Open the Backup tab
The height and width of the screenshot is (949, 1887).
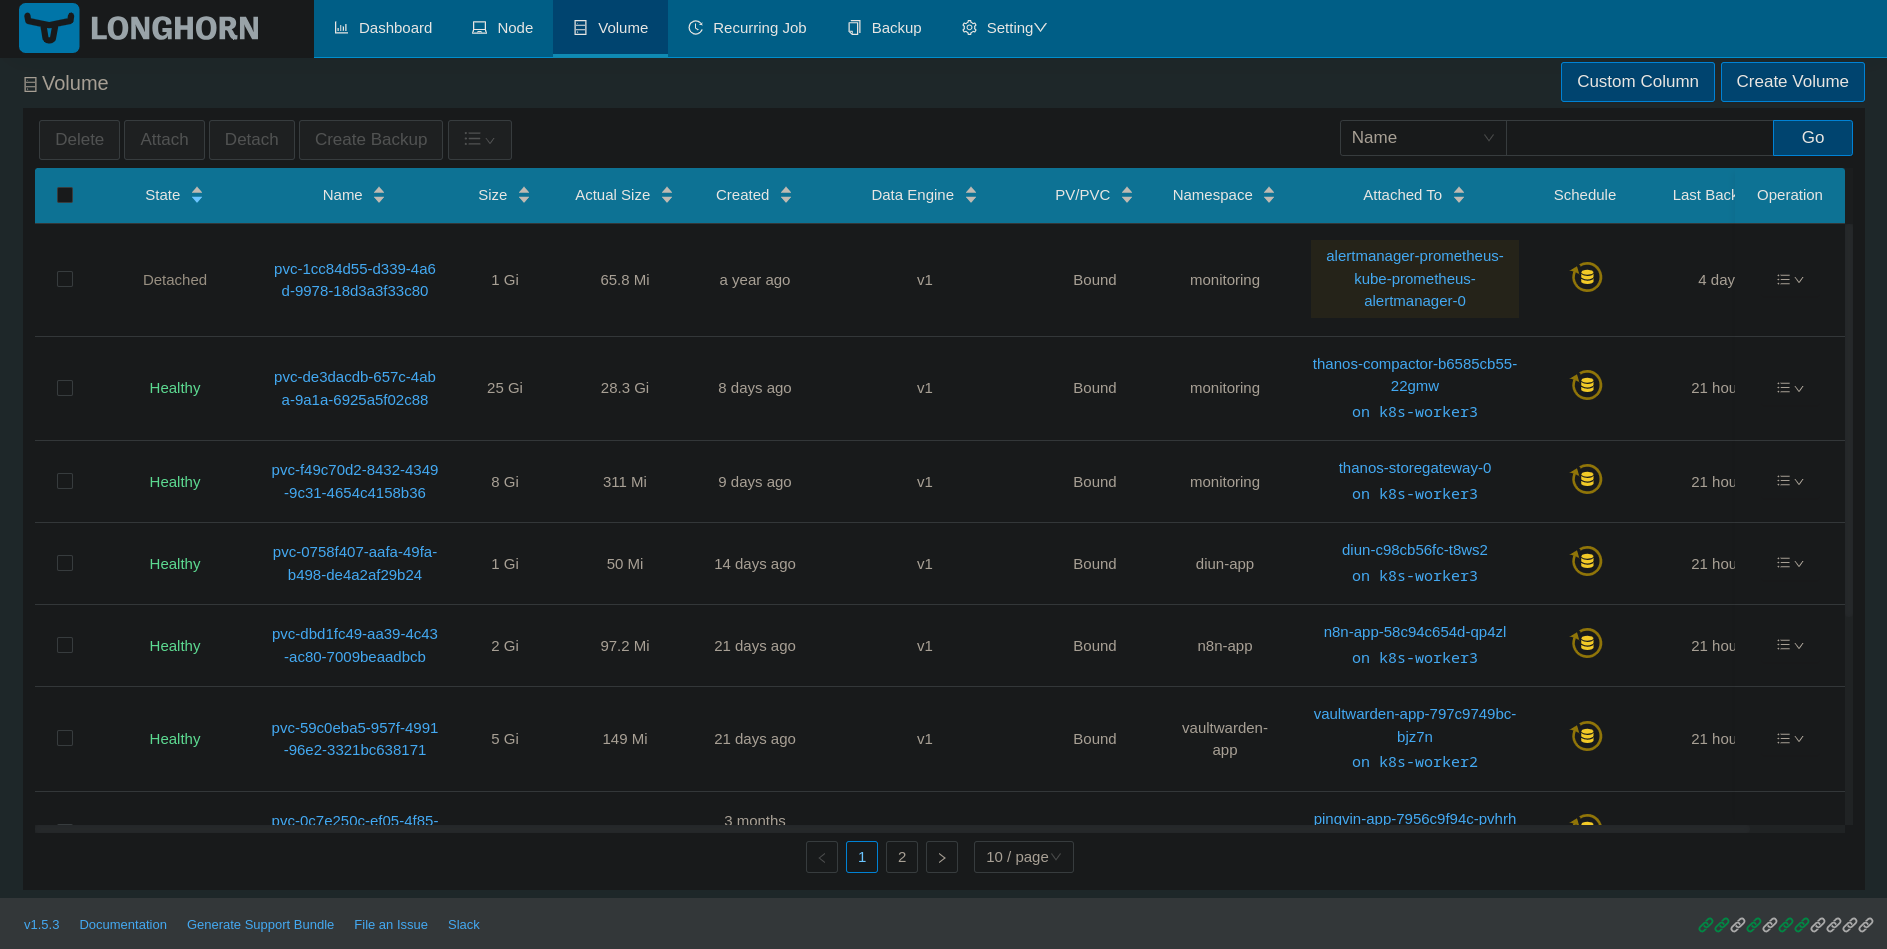tap(884, 28)
